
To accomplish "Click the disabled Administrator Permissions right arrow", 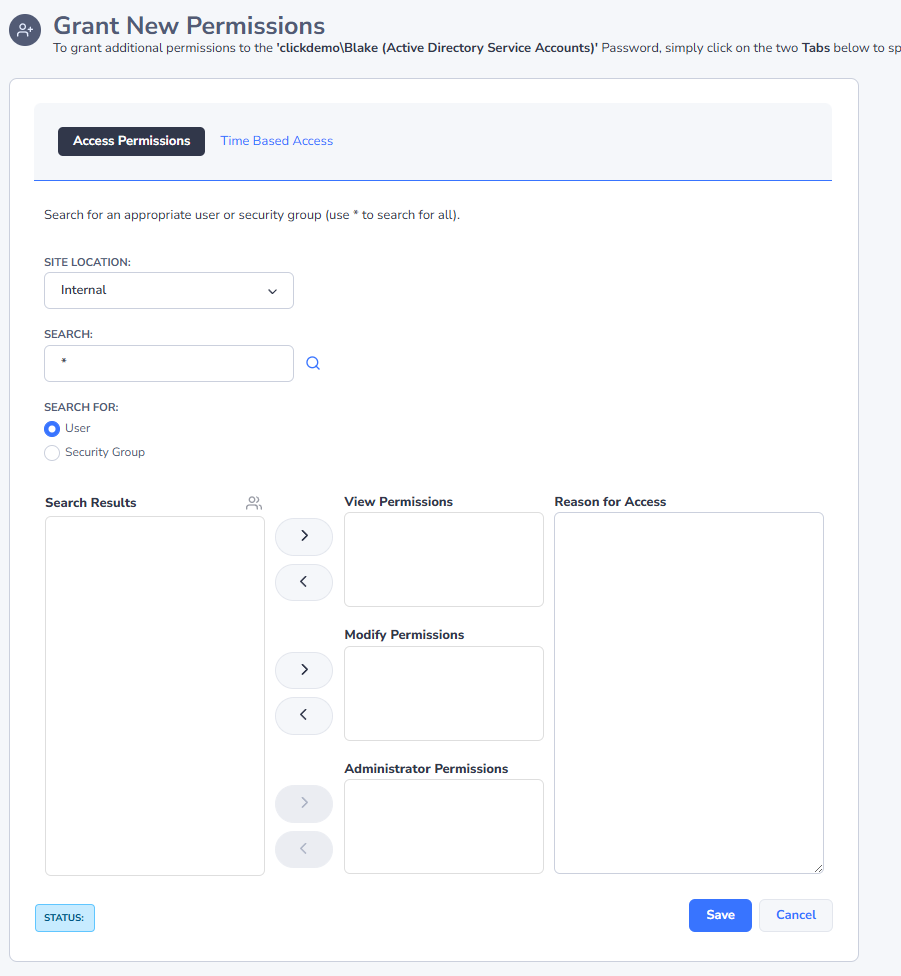I will [x=303, y=803].
